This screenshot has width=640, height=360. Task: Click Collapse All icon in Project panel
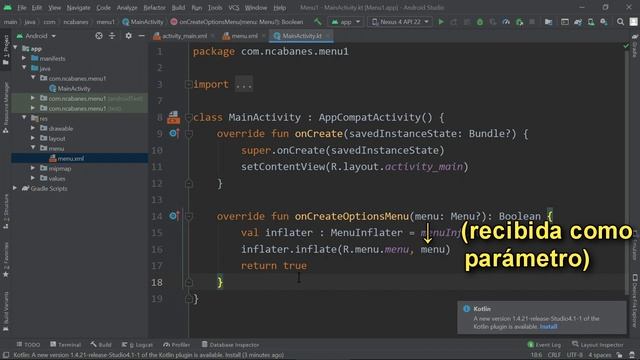point(112,36)
